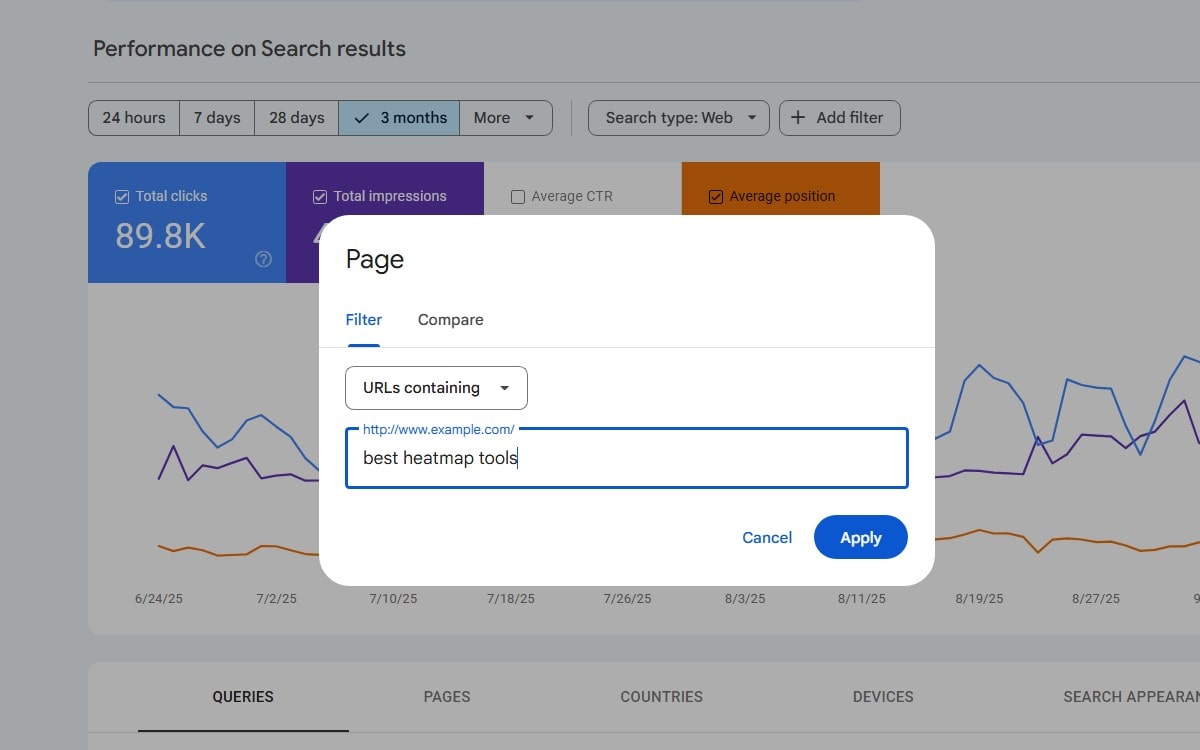
Task: View the DEVICES tab
Action: tap(883, 697)
